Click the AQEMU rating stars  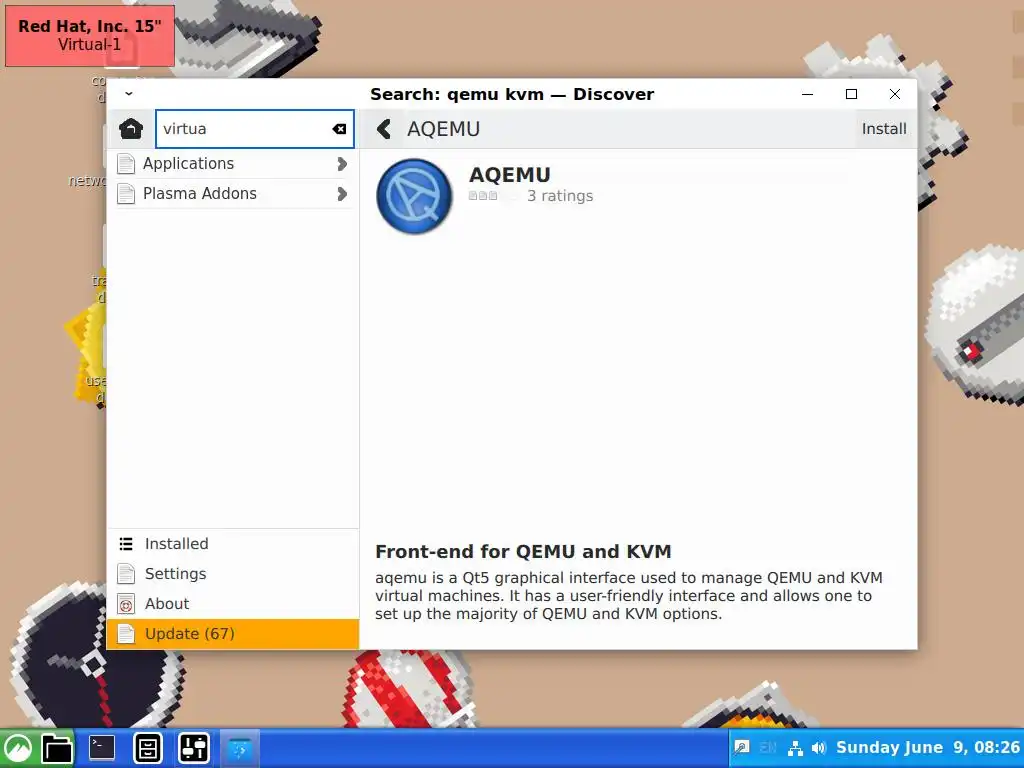pos(483,195)
